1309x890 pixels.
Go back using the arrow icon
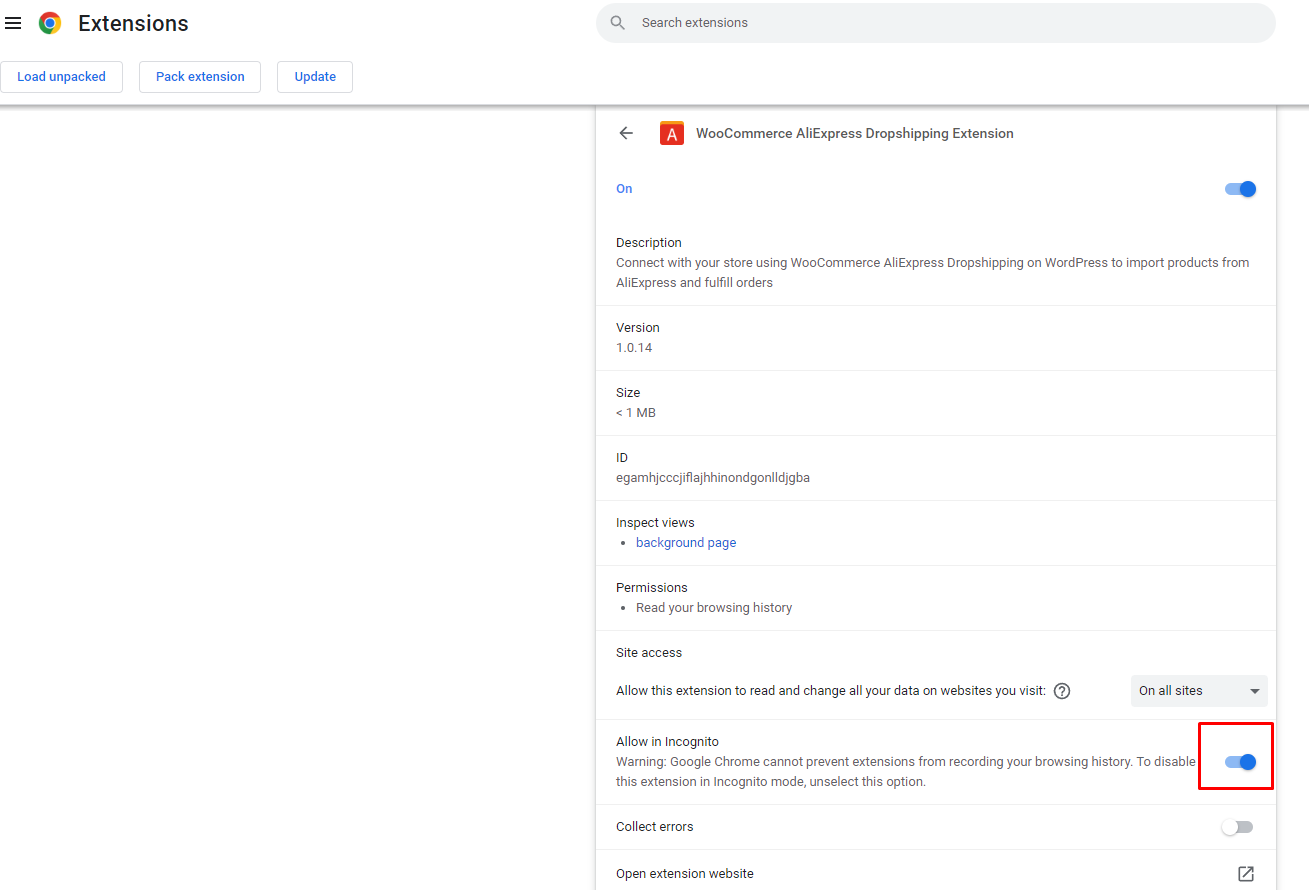tap(626, 133)
